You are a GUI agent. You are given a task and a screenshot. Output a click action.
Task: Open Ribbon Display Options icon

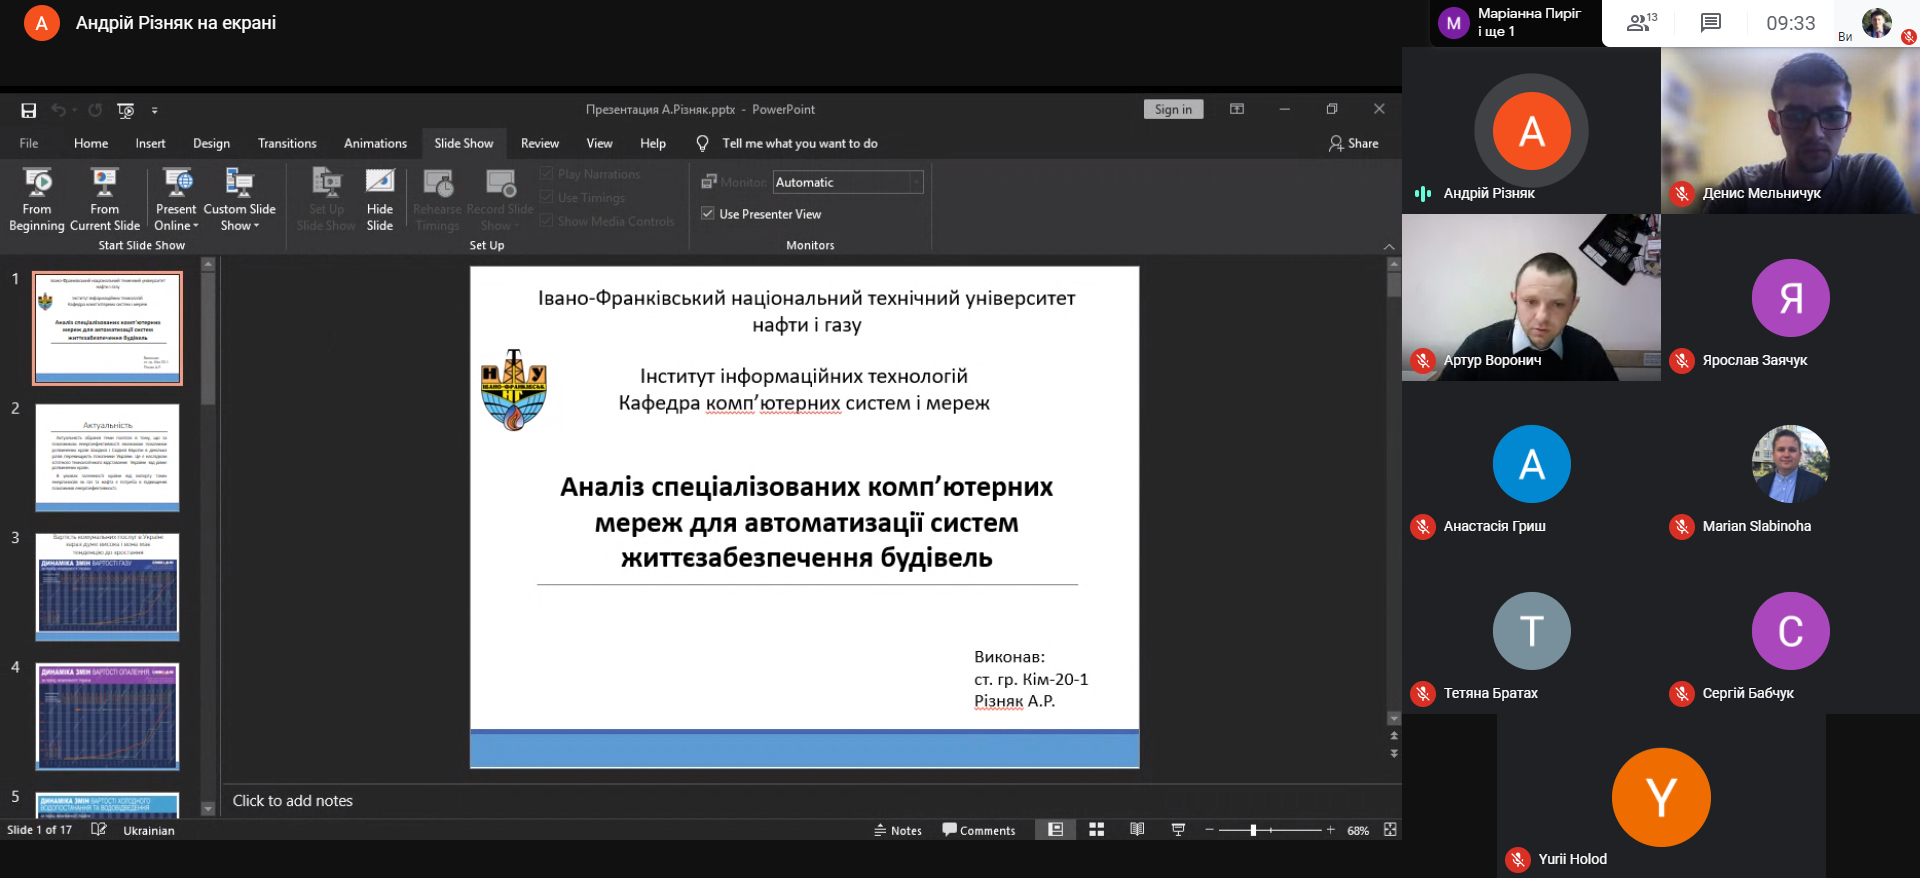point(1237,109)
